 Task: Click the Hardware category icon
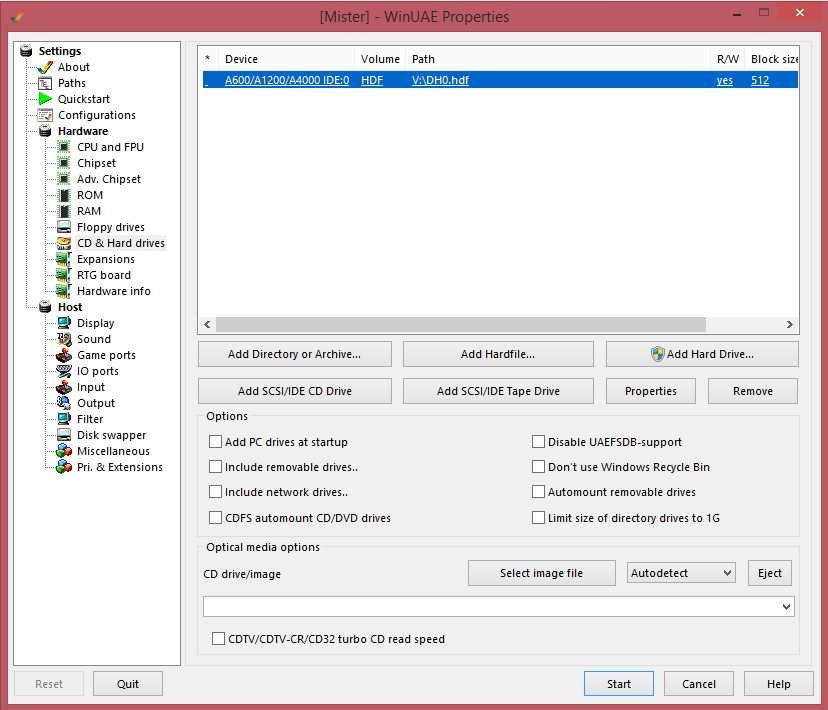45,131
